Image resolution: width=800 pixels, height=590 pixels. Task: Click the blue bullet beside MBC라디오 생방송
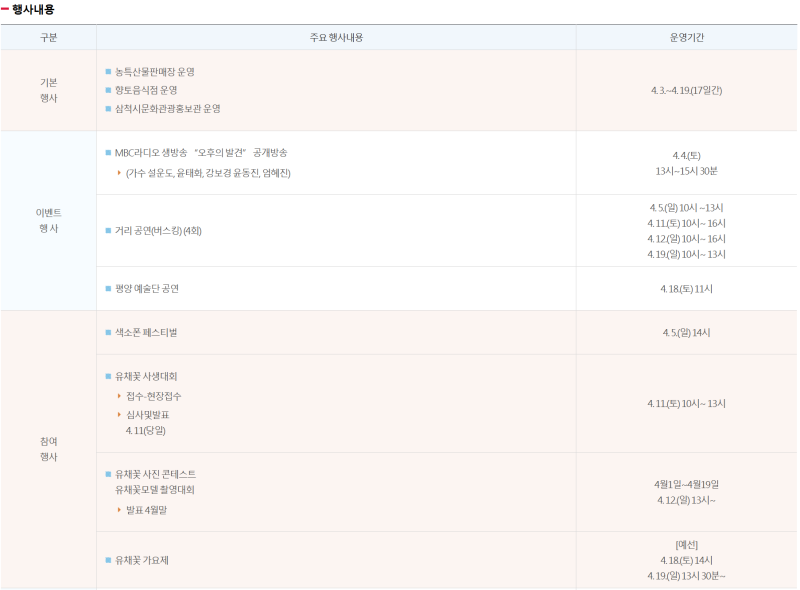tap(108, 153)
